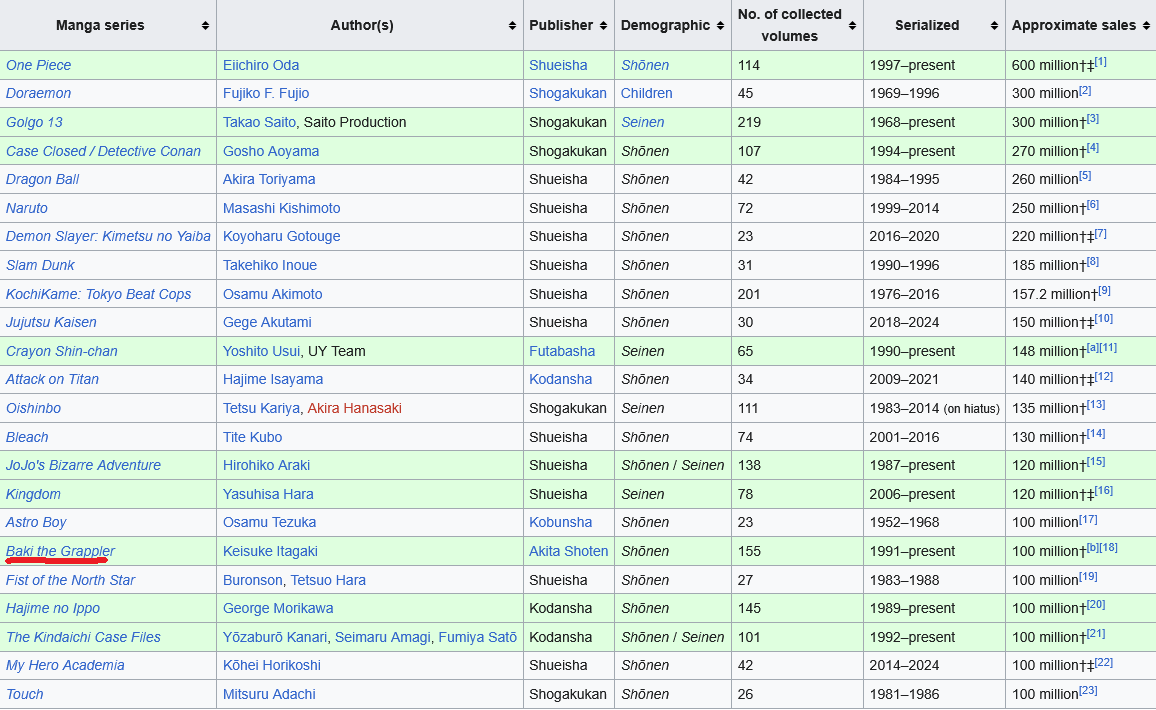This screenshot has width=1156, height=710.
Task: Sort by Demographic using arrow icon
Action: (x=720, y=25)
